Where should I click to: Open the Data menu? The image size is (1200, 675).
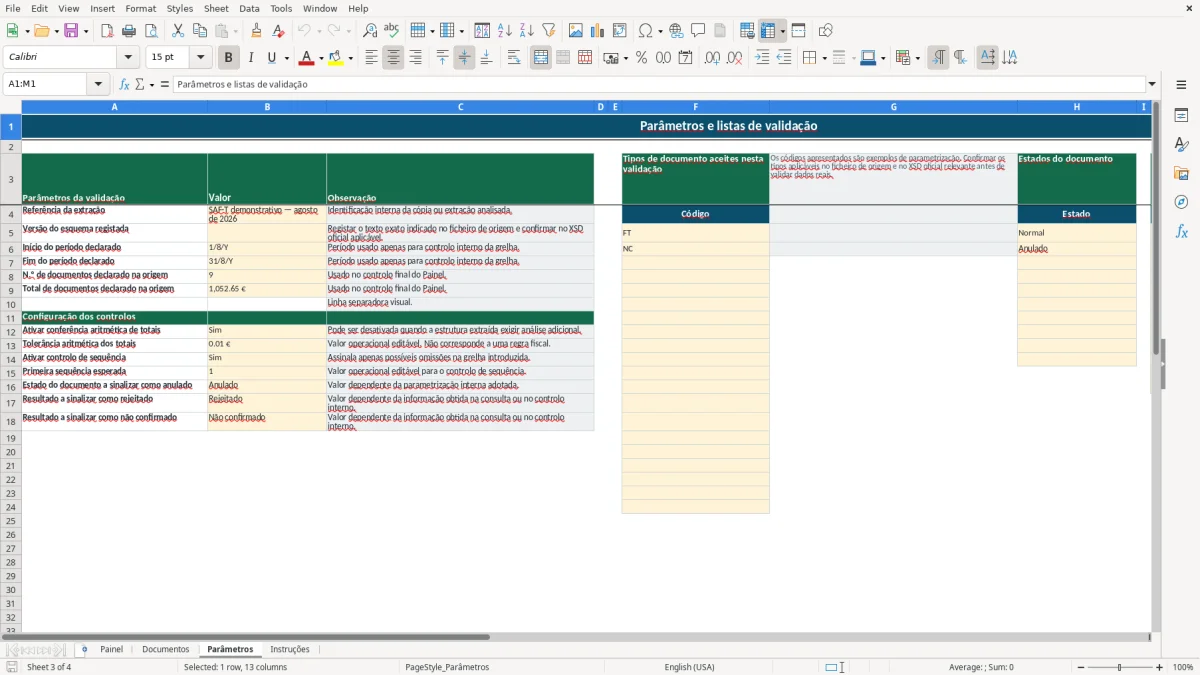pos(249,8)
